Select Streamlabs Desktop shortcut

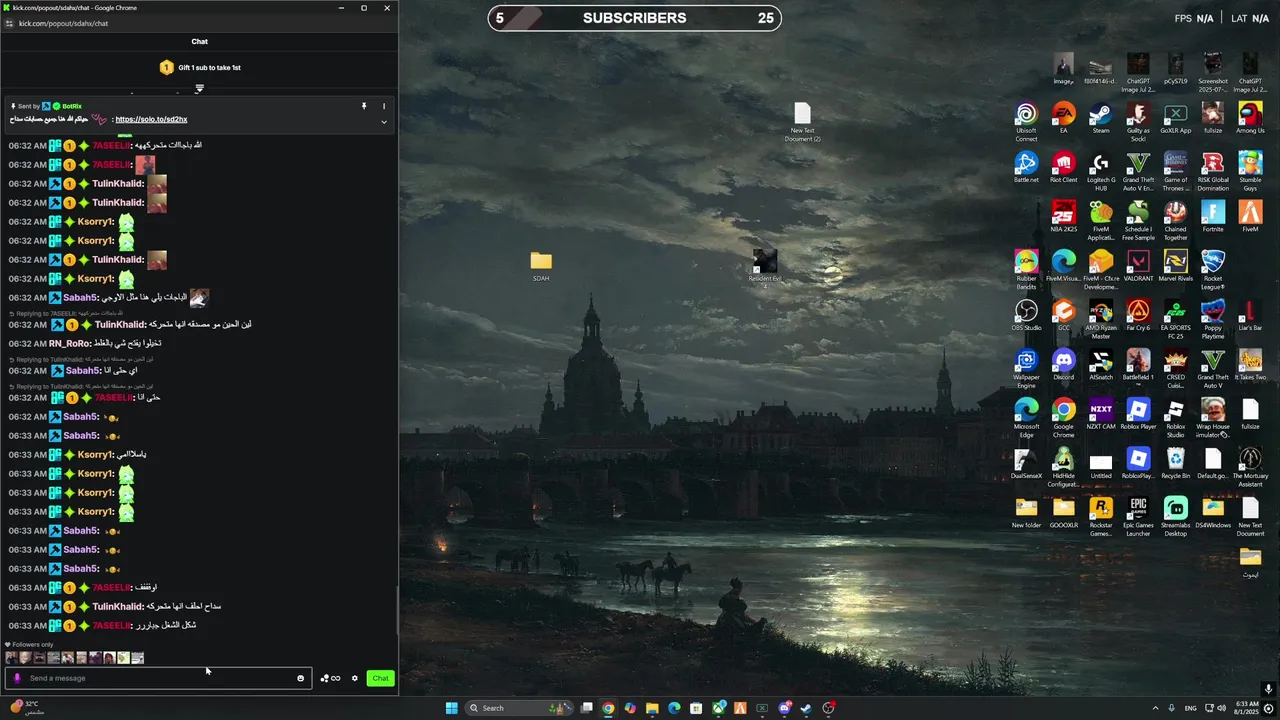[1175, 516]
